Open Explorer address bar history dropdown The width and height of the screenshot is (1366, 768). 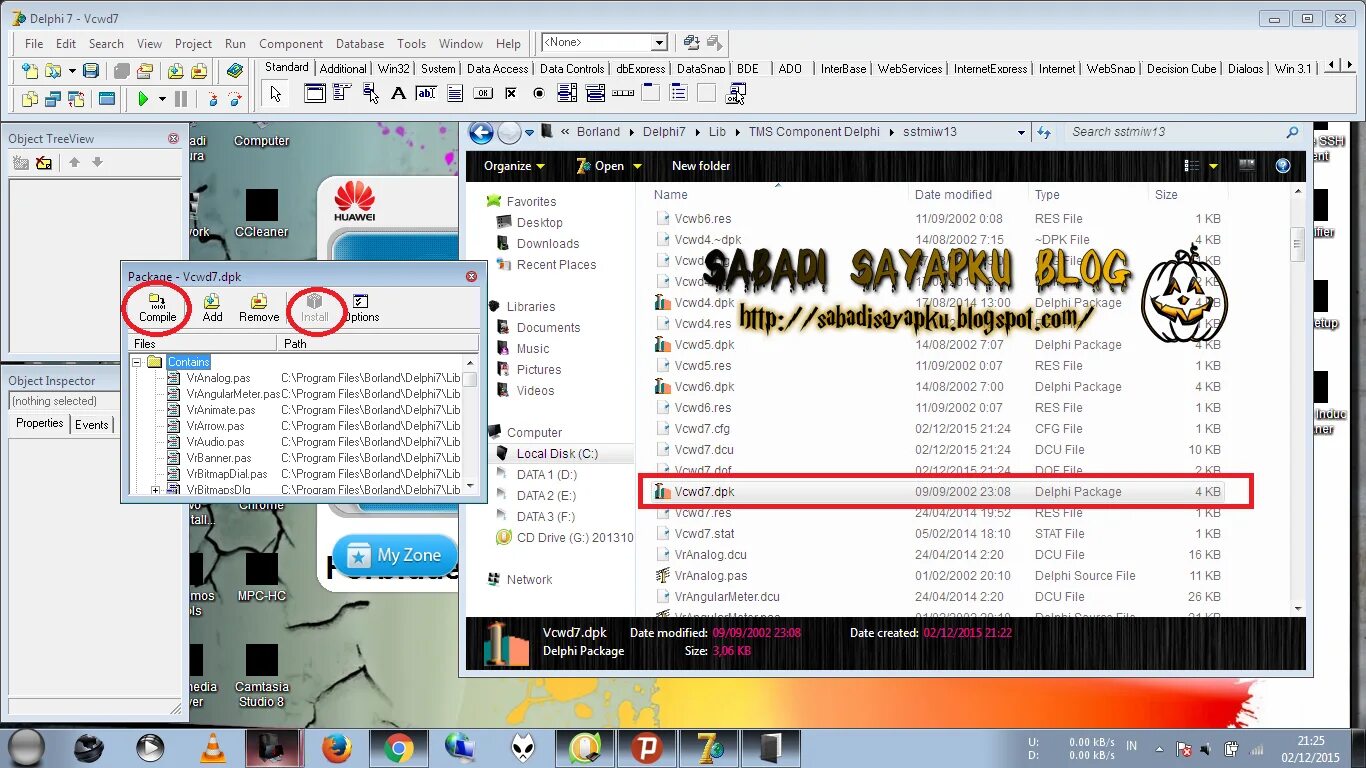point(1021,132)
